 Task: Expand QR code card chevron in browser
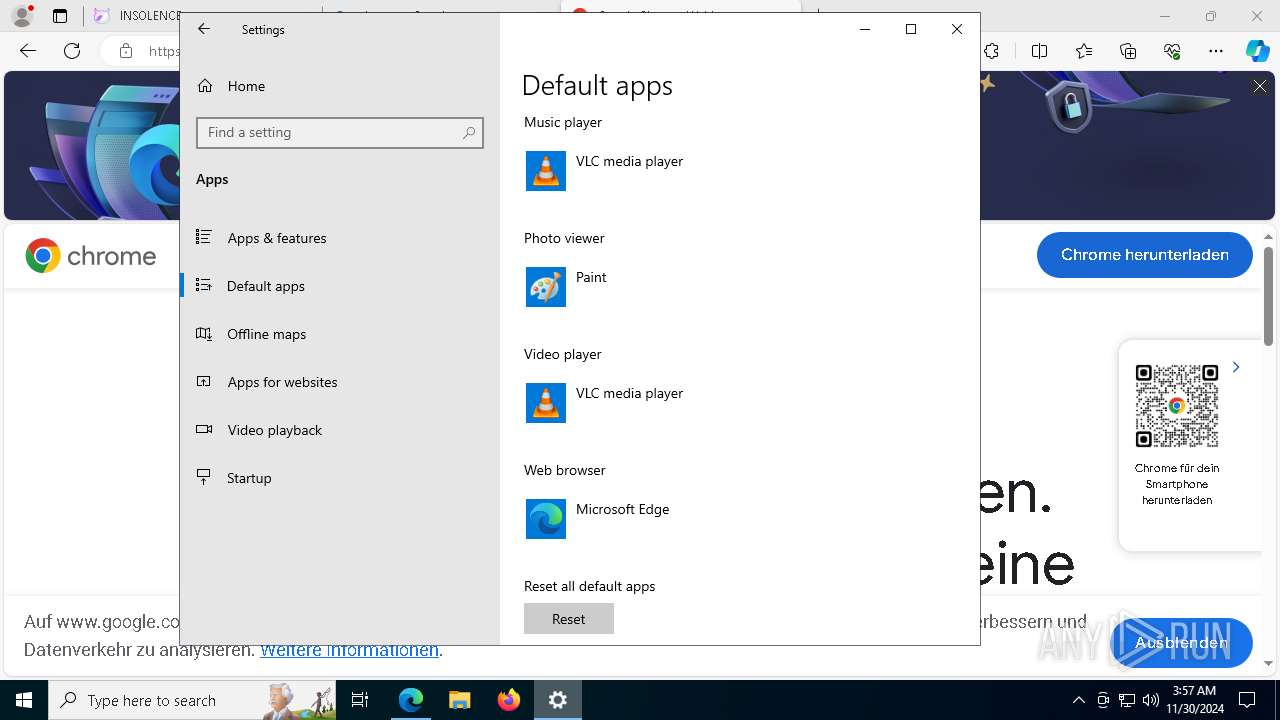(1236, 367)
